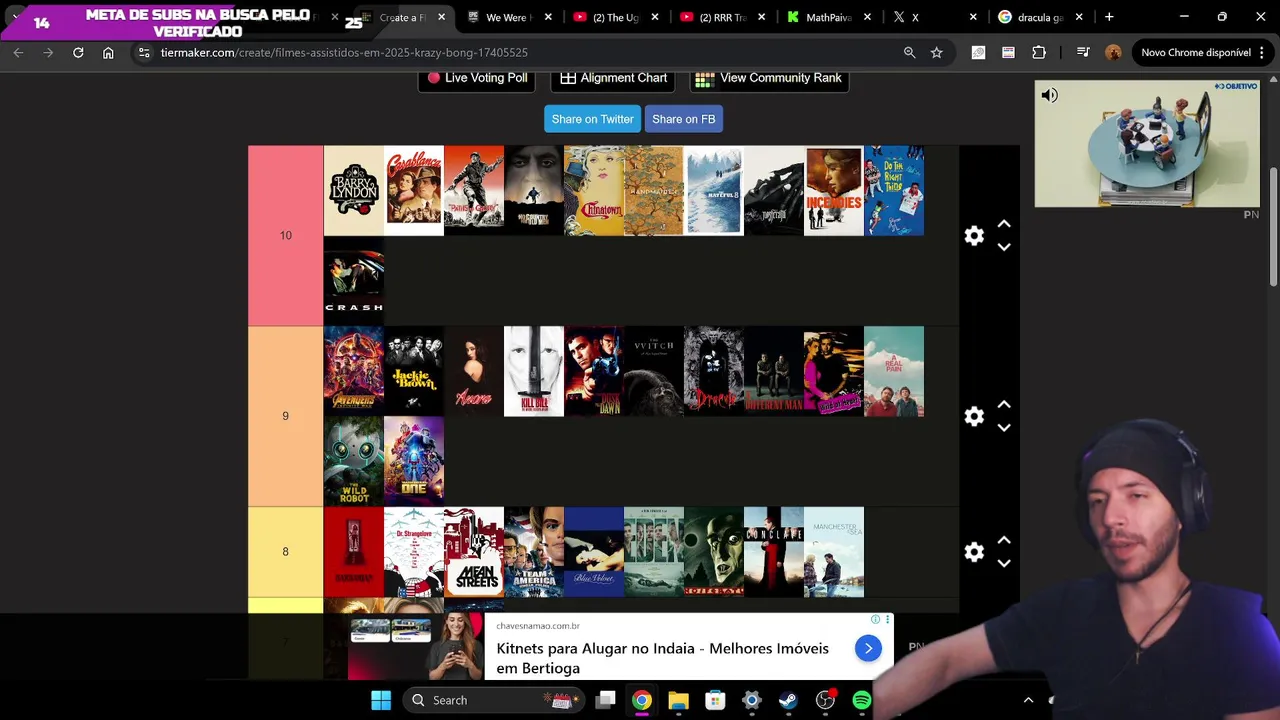The image size is (1280, 720).
Task: Select the Crash poster
Action: point(354,281)
